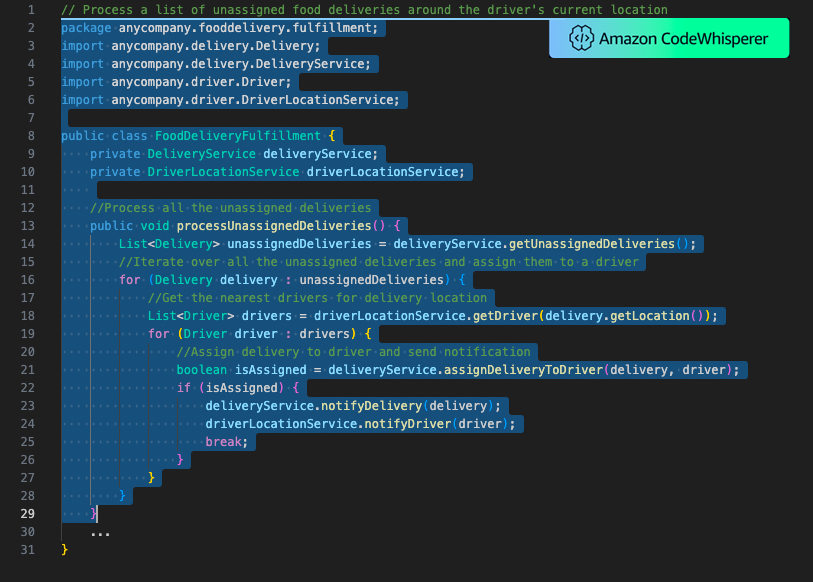Click import anycompany.delivery.Delivery line
The image size is (813, 582).
coord(191,46)
